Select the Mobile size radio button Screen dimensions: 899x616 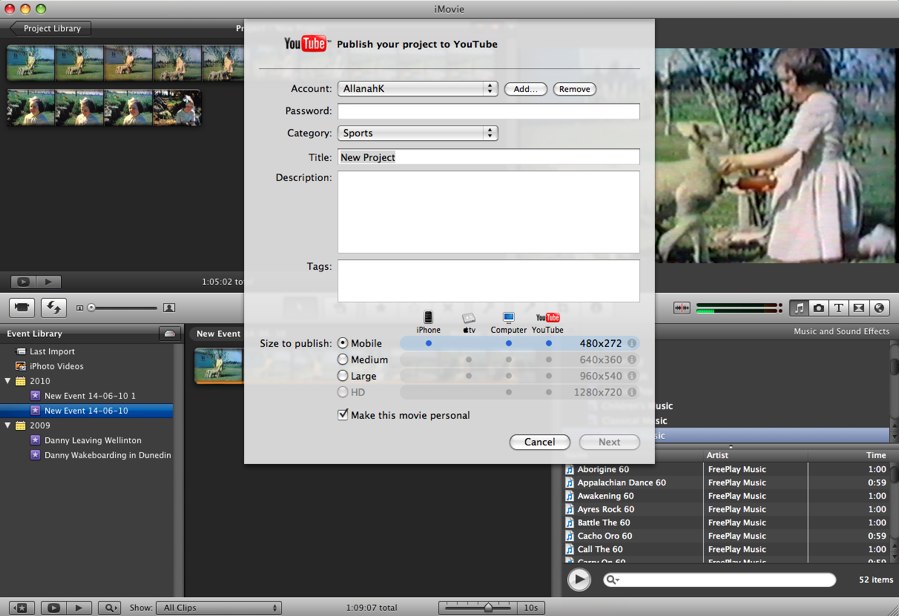(x=343, y=343)
